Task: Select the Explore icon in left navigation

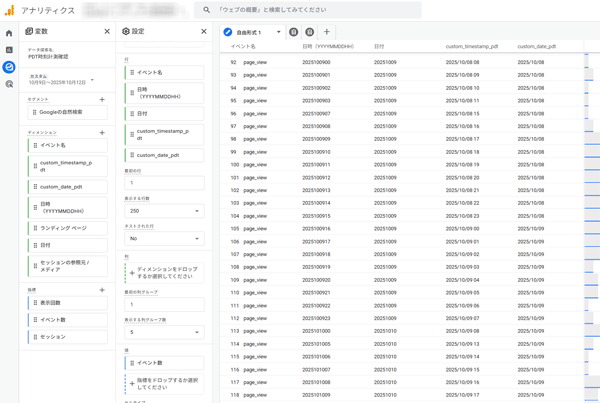Action: (9, 67)
